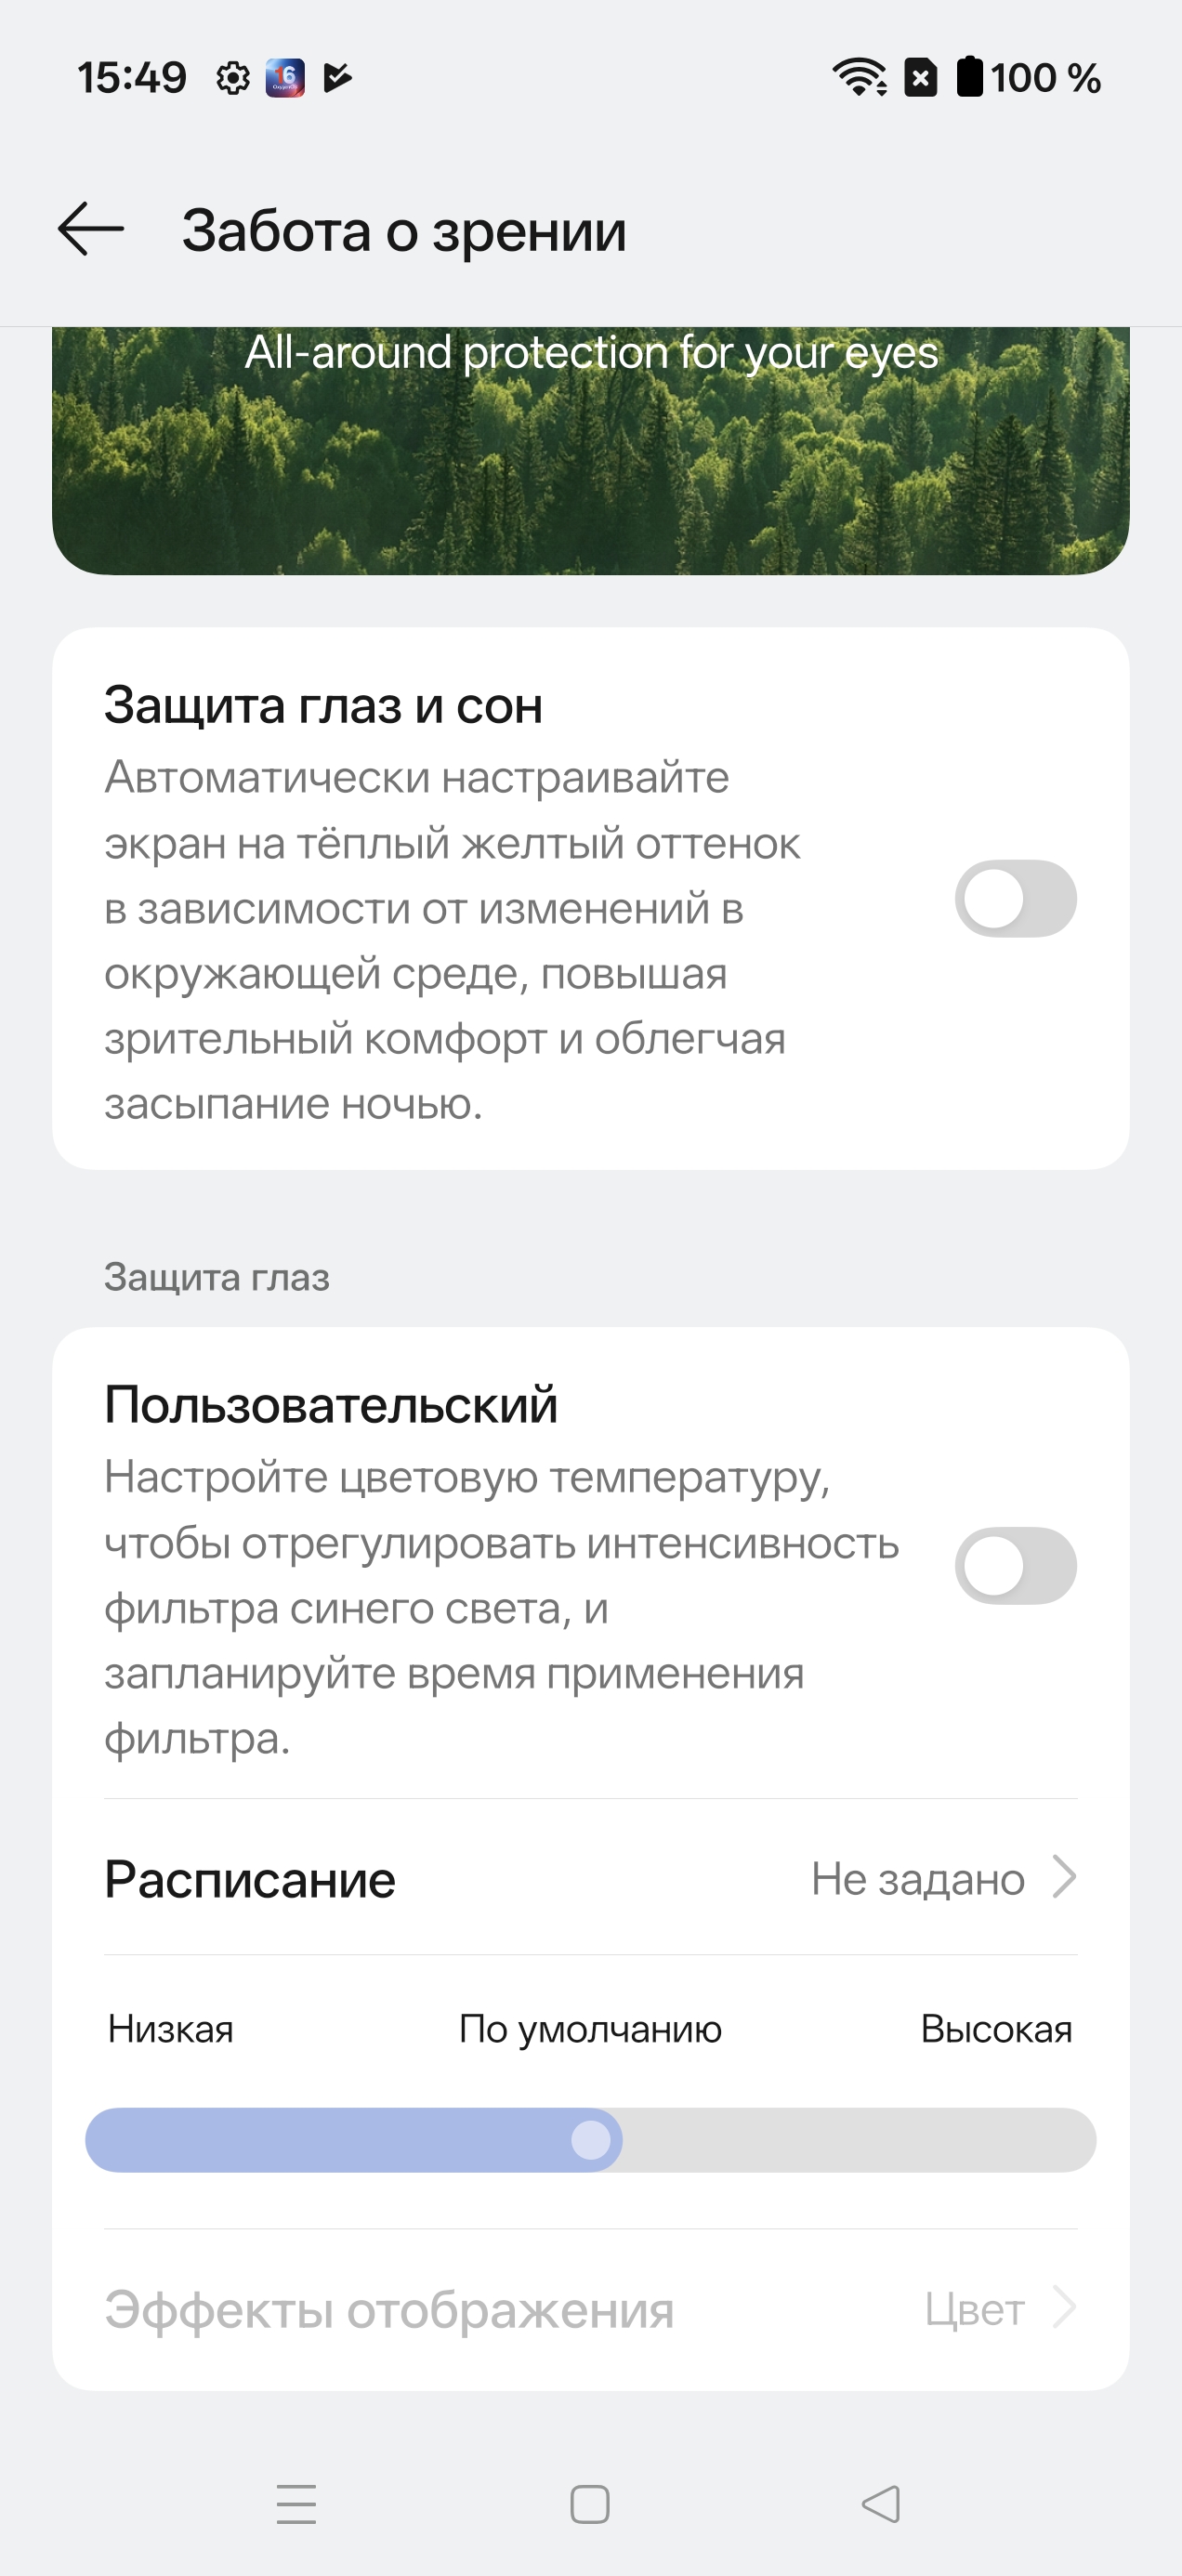Enable the Защита глаз и сон toggle
Screen dimensions: 1182x2576
tap(1015, 898)
